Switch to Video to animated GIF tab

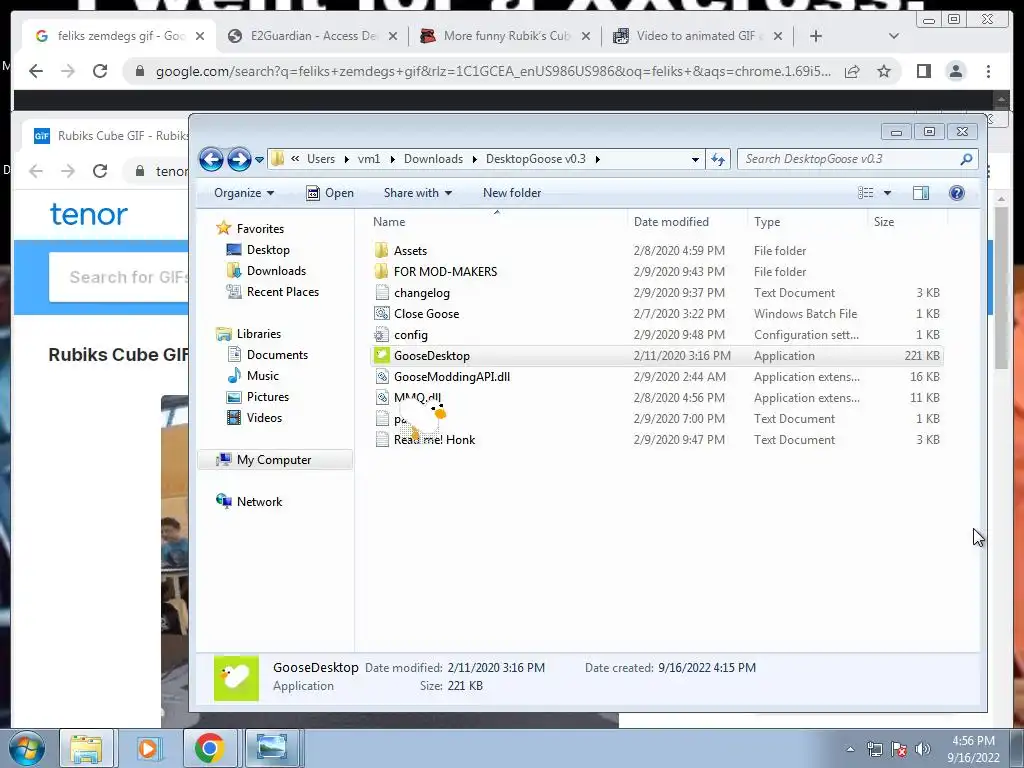pos(697,36)
